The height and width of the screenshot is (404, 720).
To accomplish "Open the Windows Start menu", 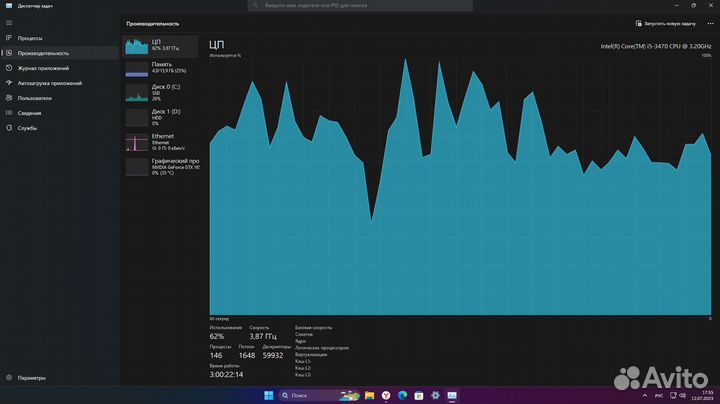I will point(269,395).
